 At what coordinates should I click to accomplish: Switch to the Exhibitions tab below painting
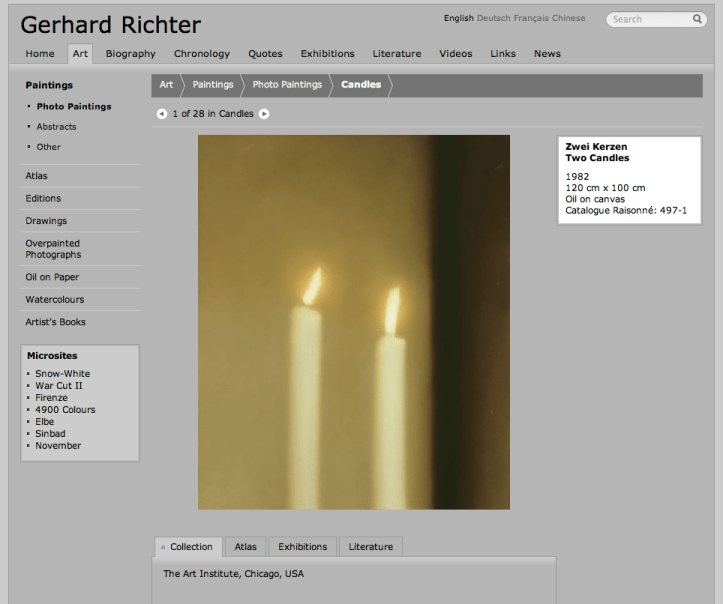pos(302,547)
